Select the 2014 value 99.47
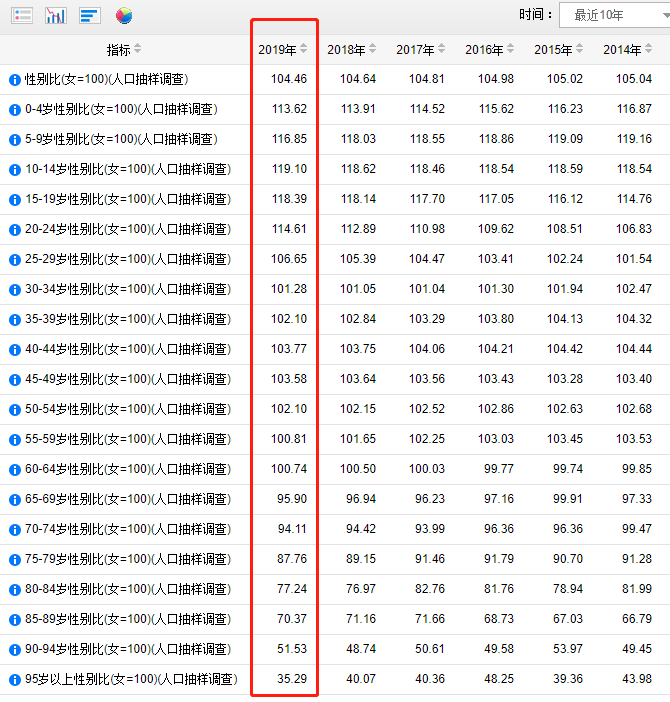The width and height of the screenshot is (670, 702). pos(637,529)
